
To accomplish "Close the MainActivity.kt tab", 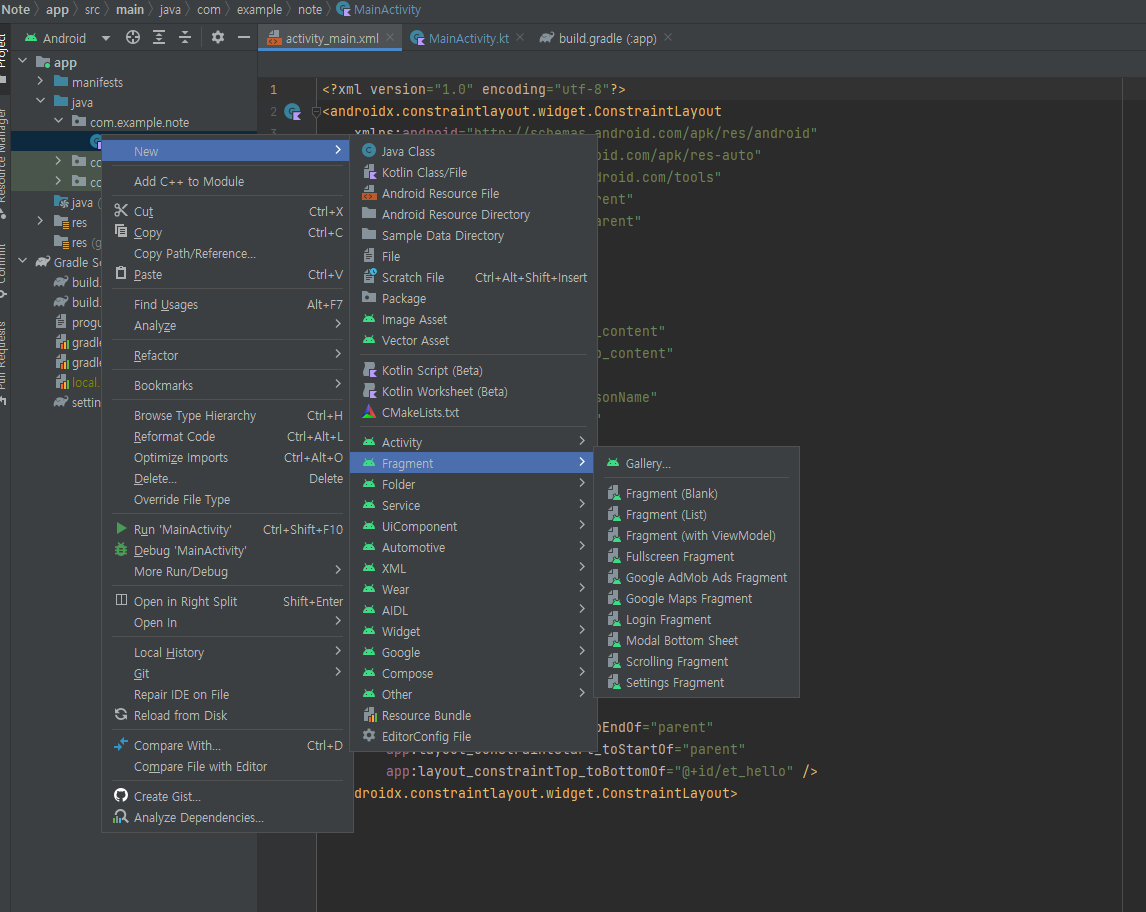I will 520,37.
